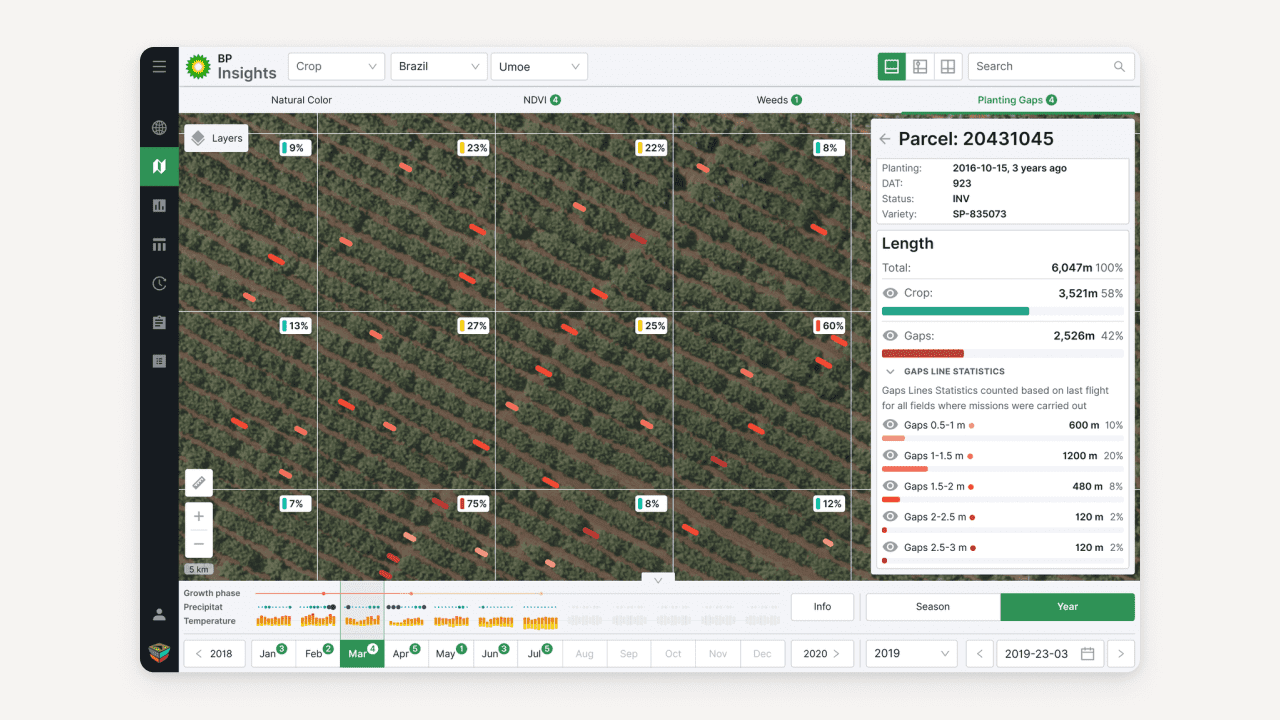This screenshot has width=1280, height=720.
Task: Toggle visibility of Crop length
Action: [890, 293]
